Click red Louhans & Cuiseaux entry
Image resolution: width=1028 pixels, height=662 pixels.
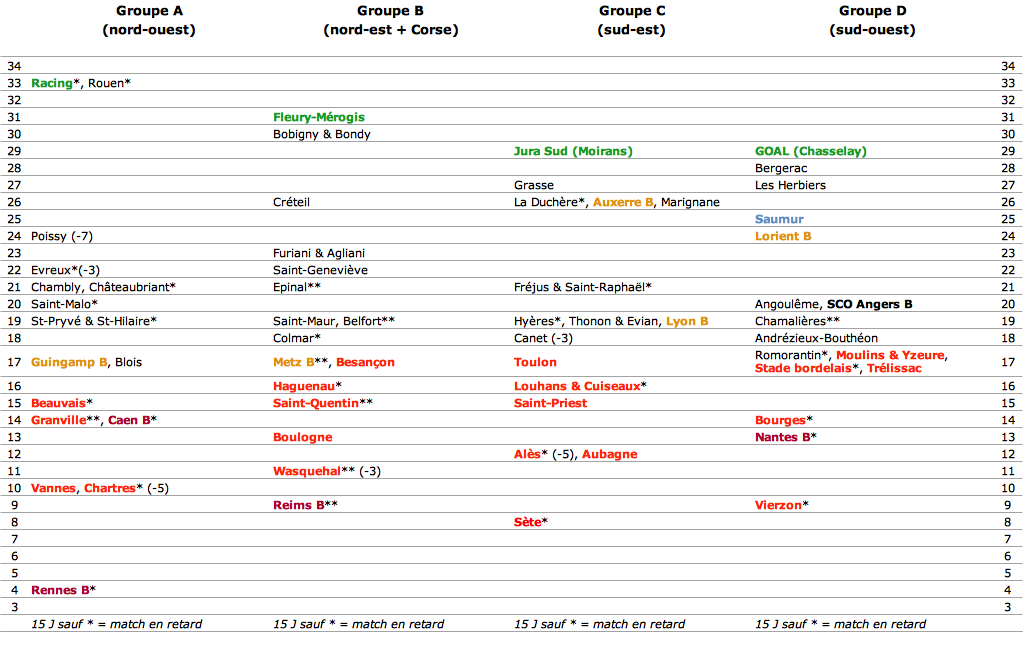pyautogui.click(x=577, y=386)
